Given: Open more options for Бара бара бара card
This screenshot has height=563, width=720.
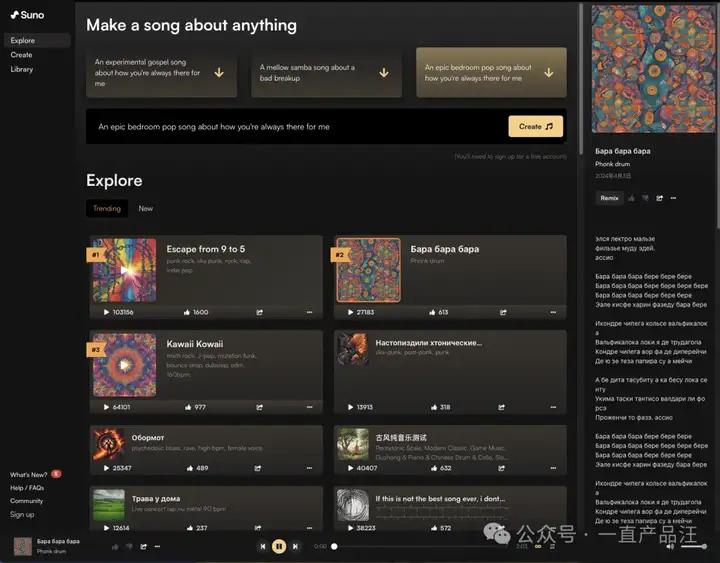Looking at the screenshot, I should click(x=553, y=312).
